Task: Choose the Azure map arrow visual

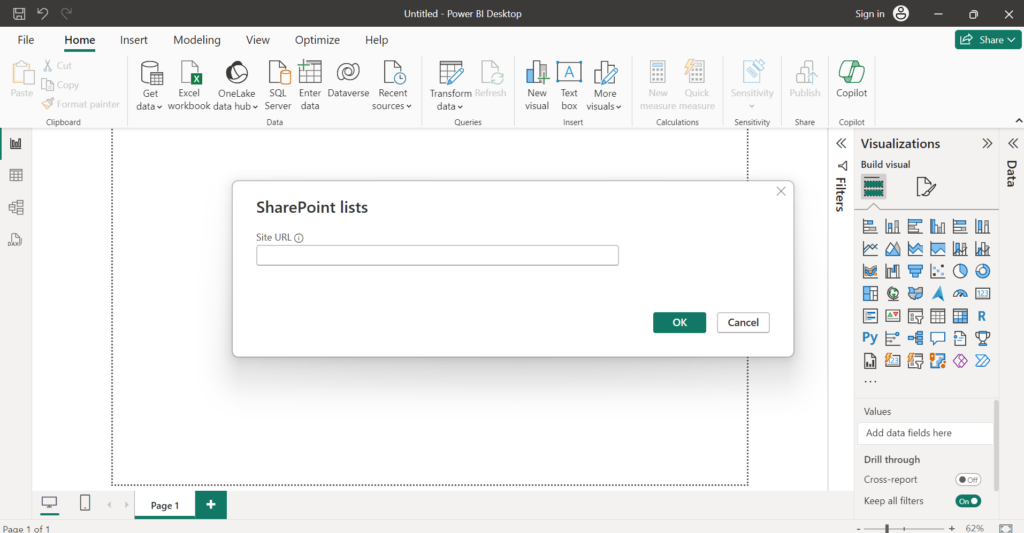Action: click(937, 293)
